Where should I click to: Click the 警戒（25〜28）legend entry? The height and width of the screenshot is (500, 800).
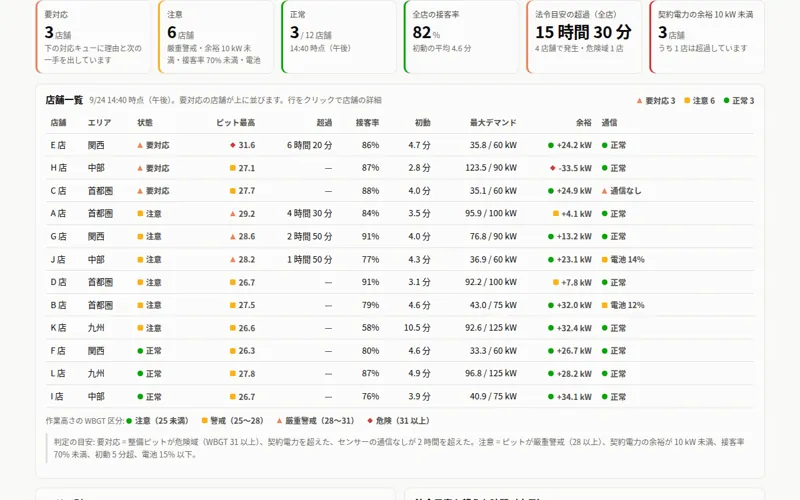(x=233, y=421)
